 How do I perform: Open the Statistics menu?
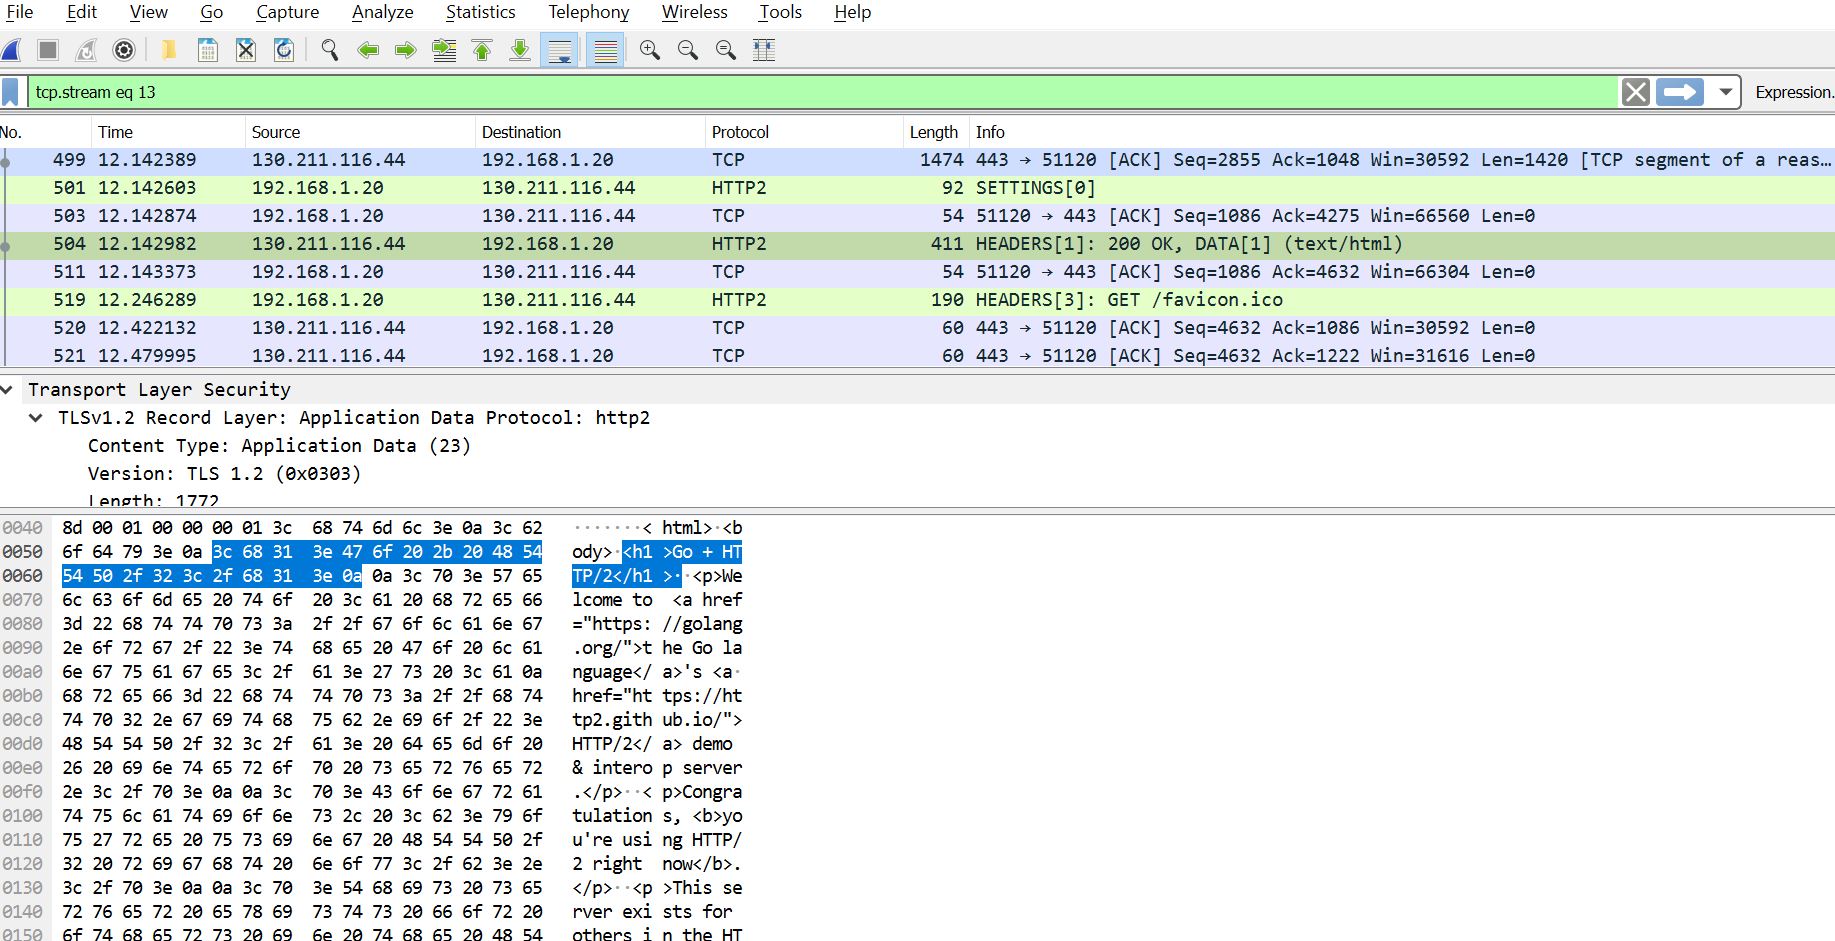(x=480, y=12)
